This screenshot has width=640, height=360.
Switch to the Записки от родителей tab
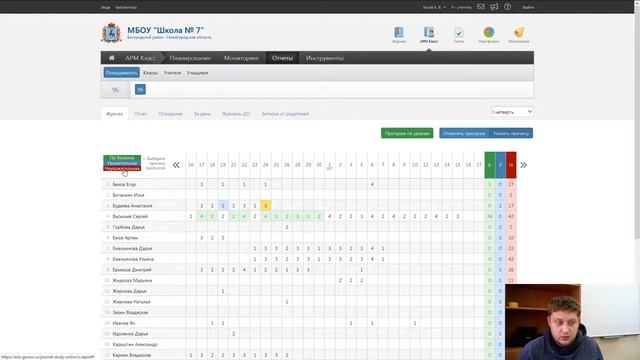285,114
